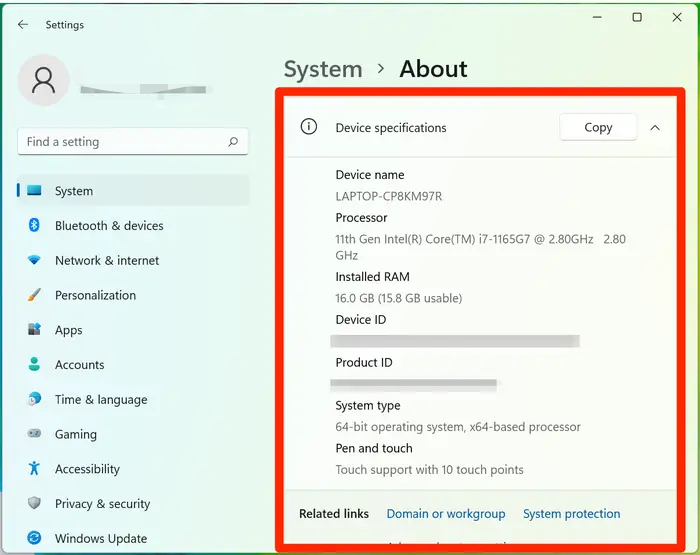Click the search magnifier icon
The image size is (700, 555).
tap(233, 142)
